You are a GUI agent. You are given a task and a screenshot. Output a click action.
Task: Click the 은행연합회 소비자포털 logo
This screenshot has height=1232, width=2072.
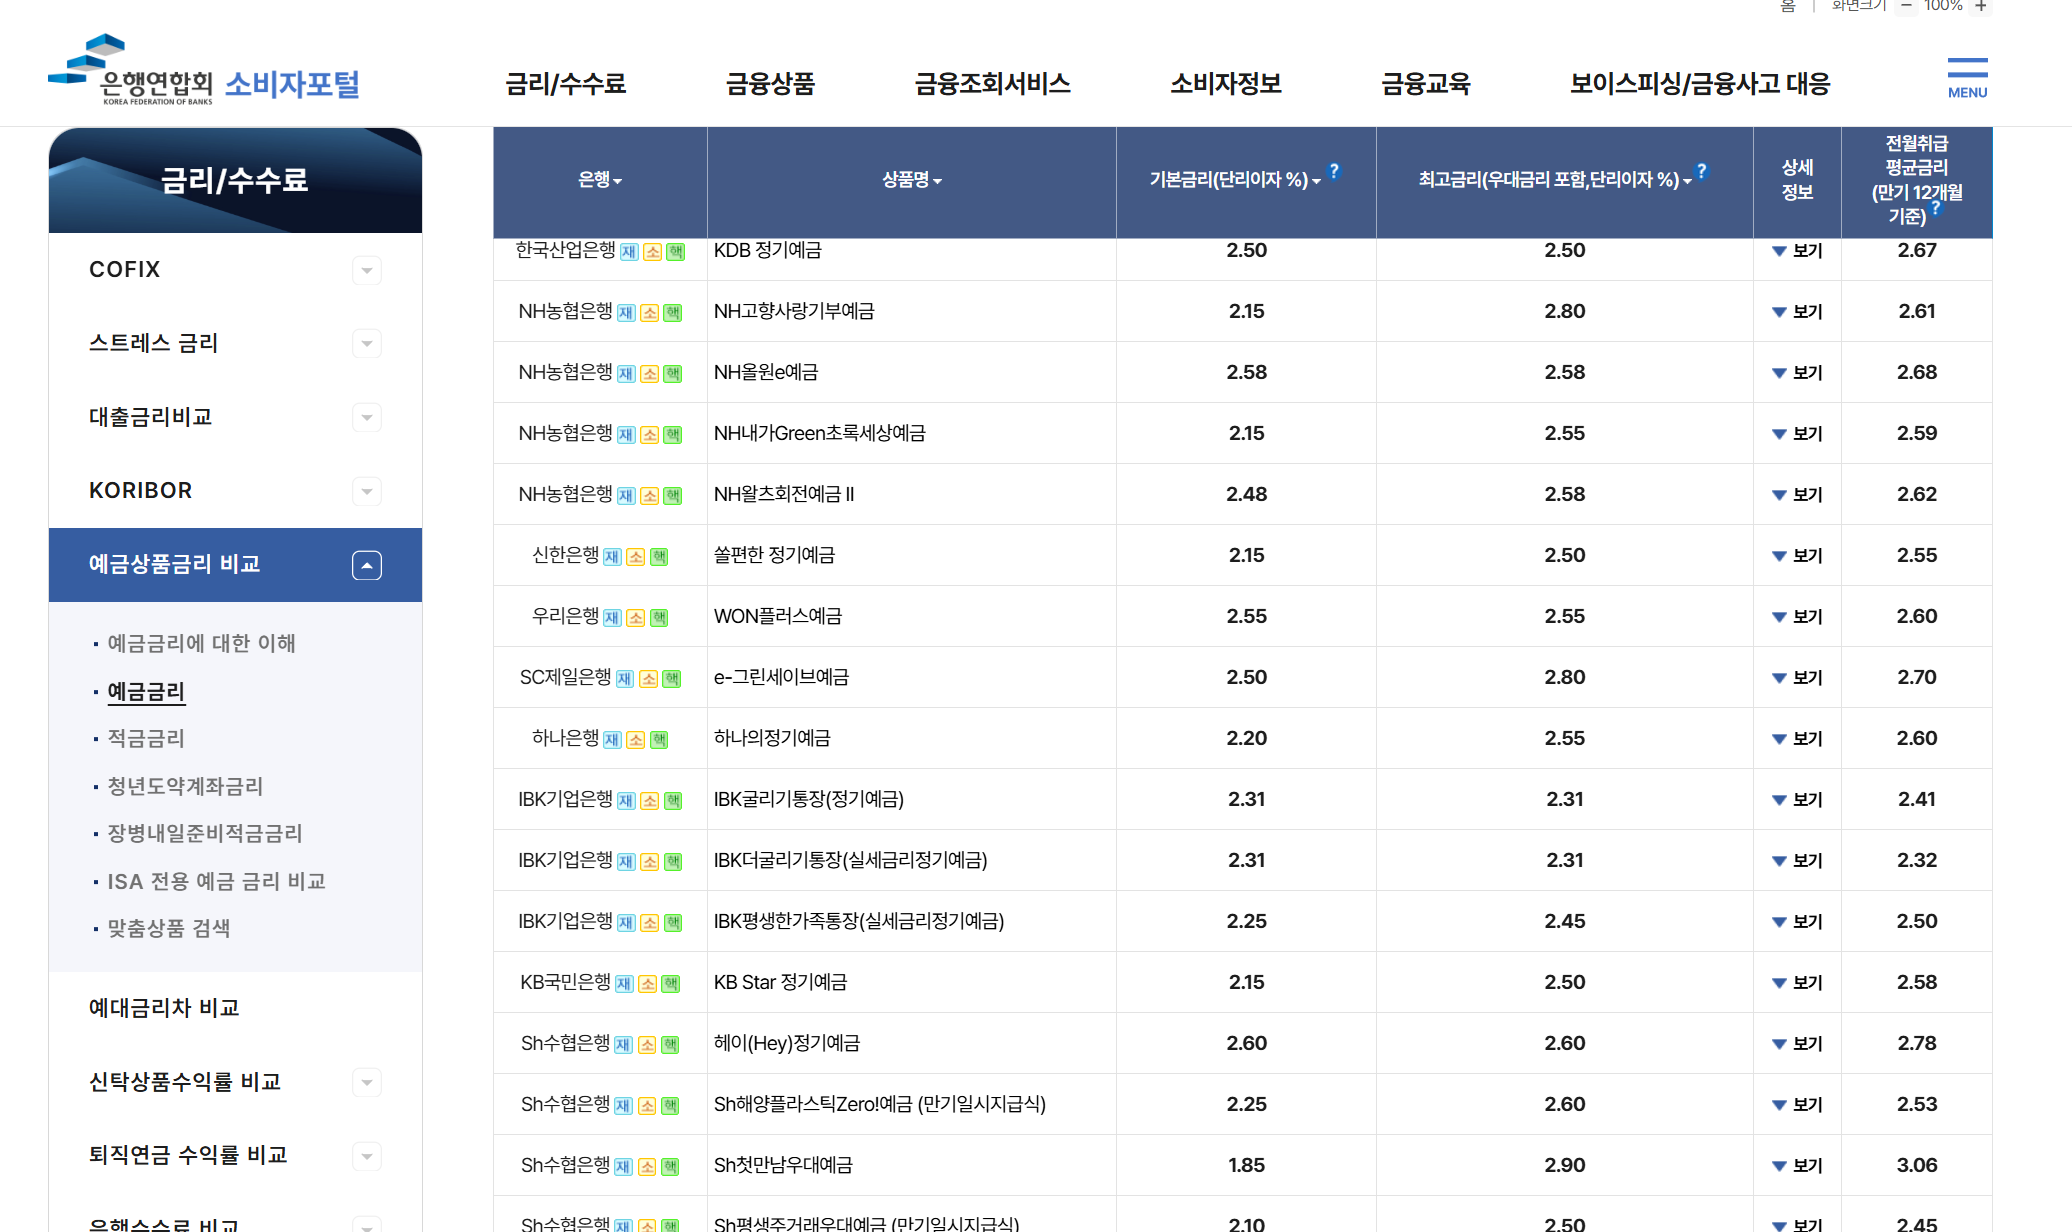204,72
